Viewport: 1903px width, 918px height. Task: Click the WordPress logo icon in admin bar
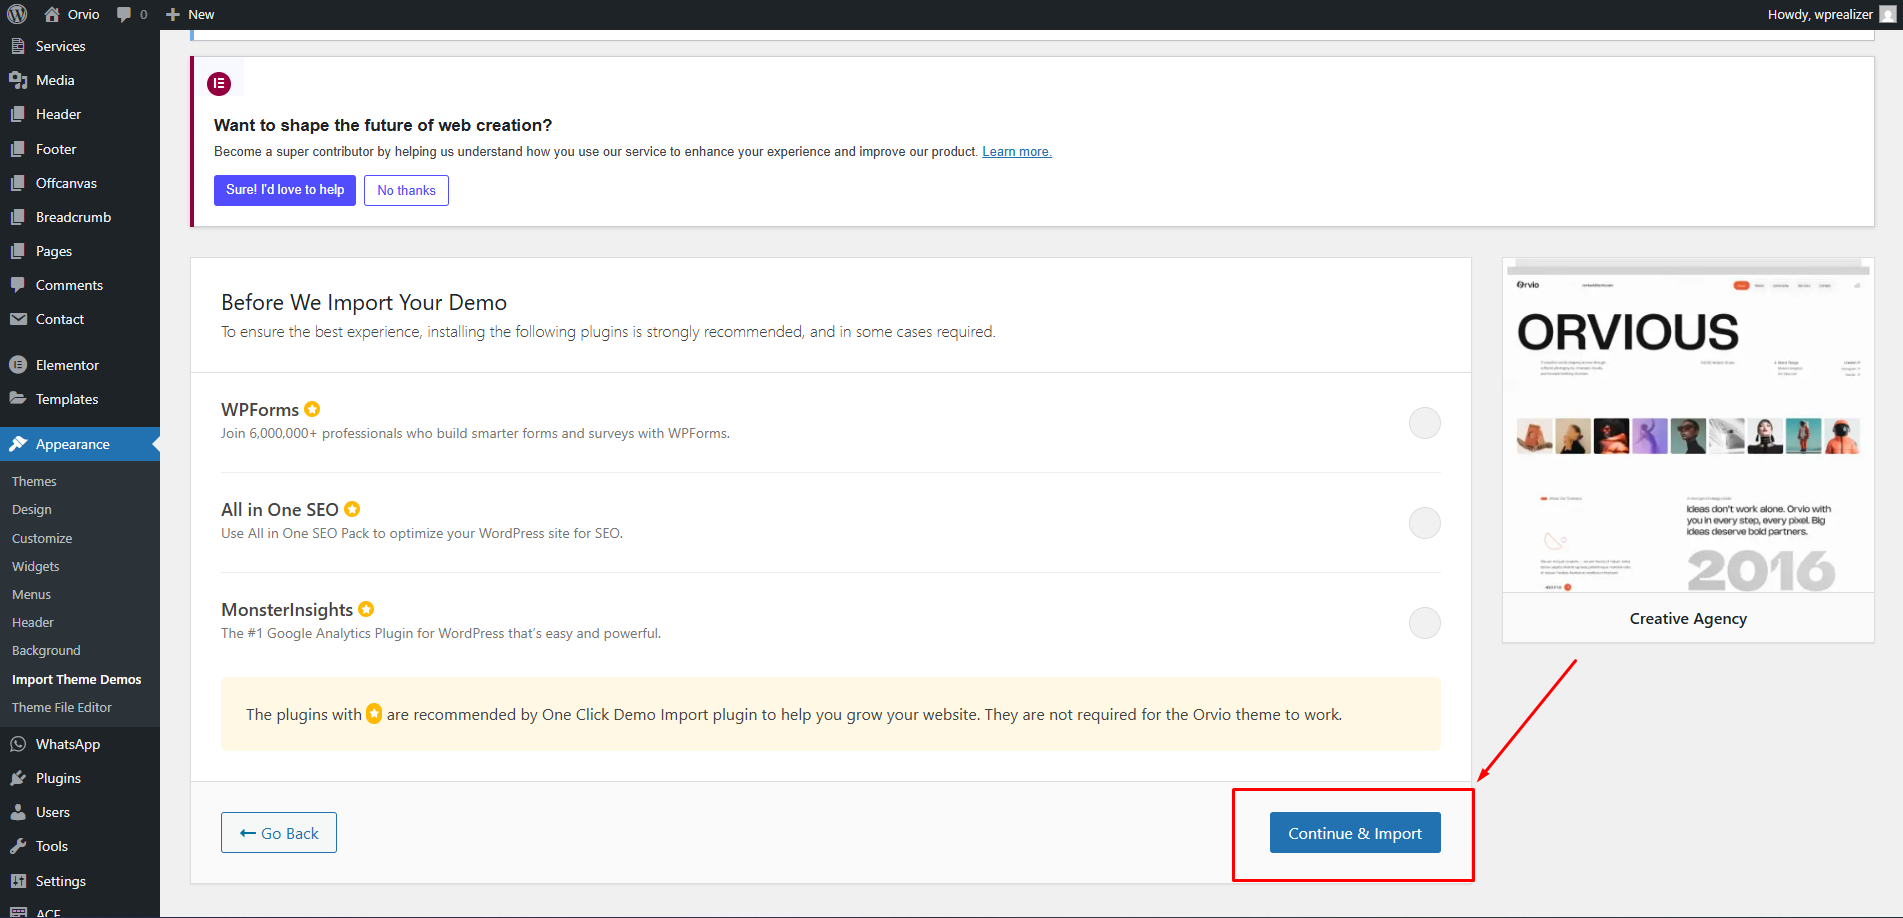(17, 14)
